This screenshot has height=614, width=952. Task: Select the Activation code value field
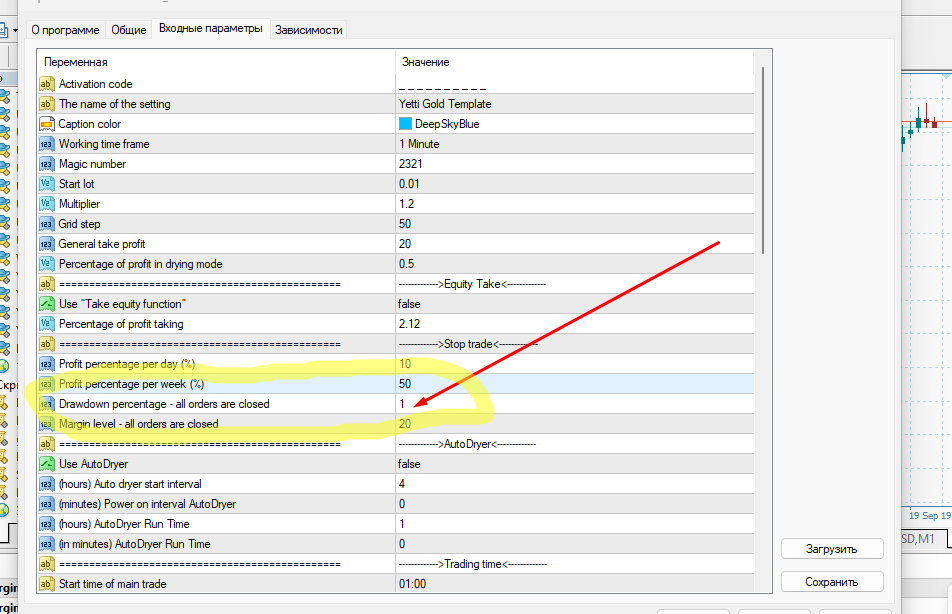coord(574,84)
